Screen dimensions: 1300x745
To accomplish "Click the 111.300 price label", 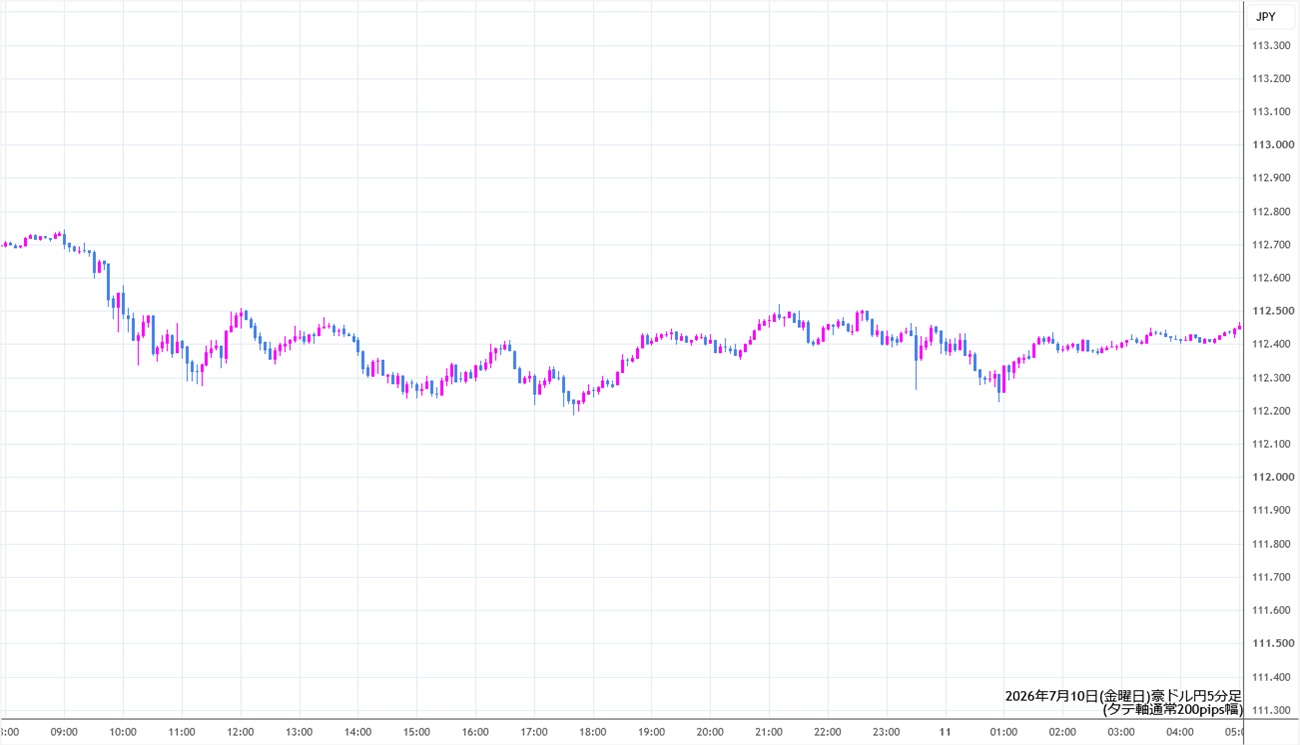I will pos(1270,710).
